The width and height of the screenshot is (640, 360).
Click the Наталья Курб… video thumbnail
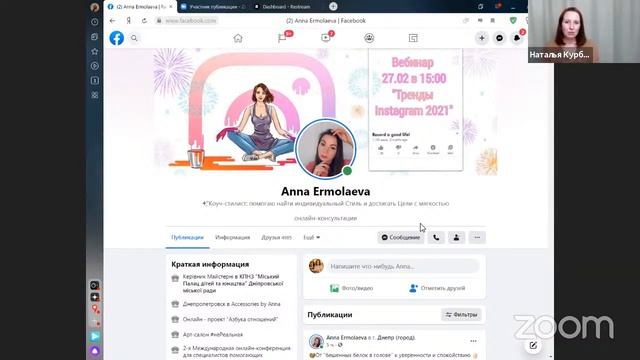(584, 31)
